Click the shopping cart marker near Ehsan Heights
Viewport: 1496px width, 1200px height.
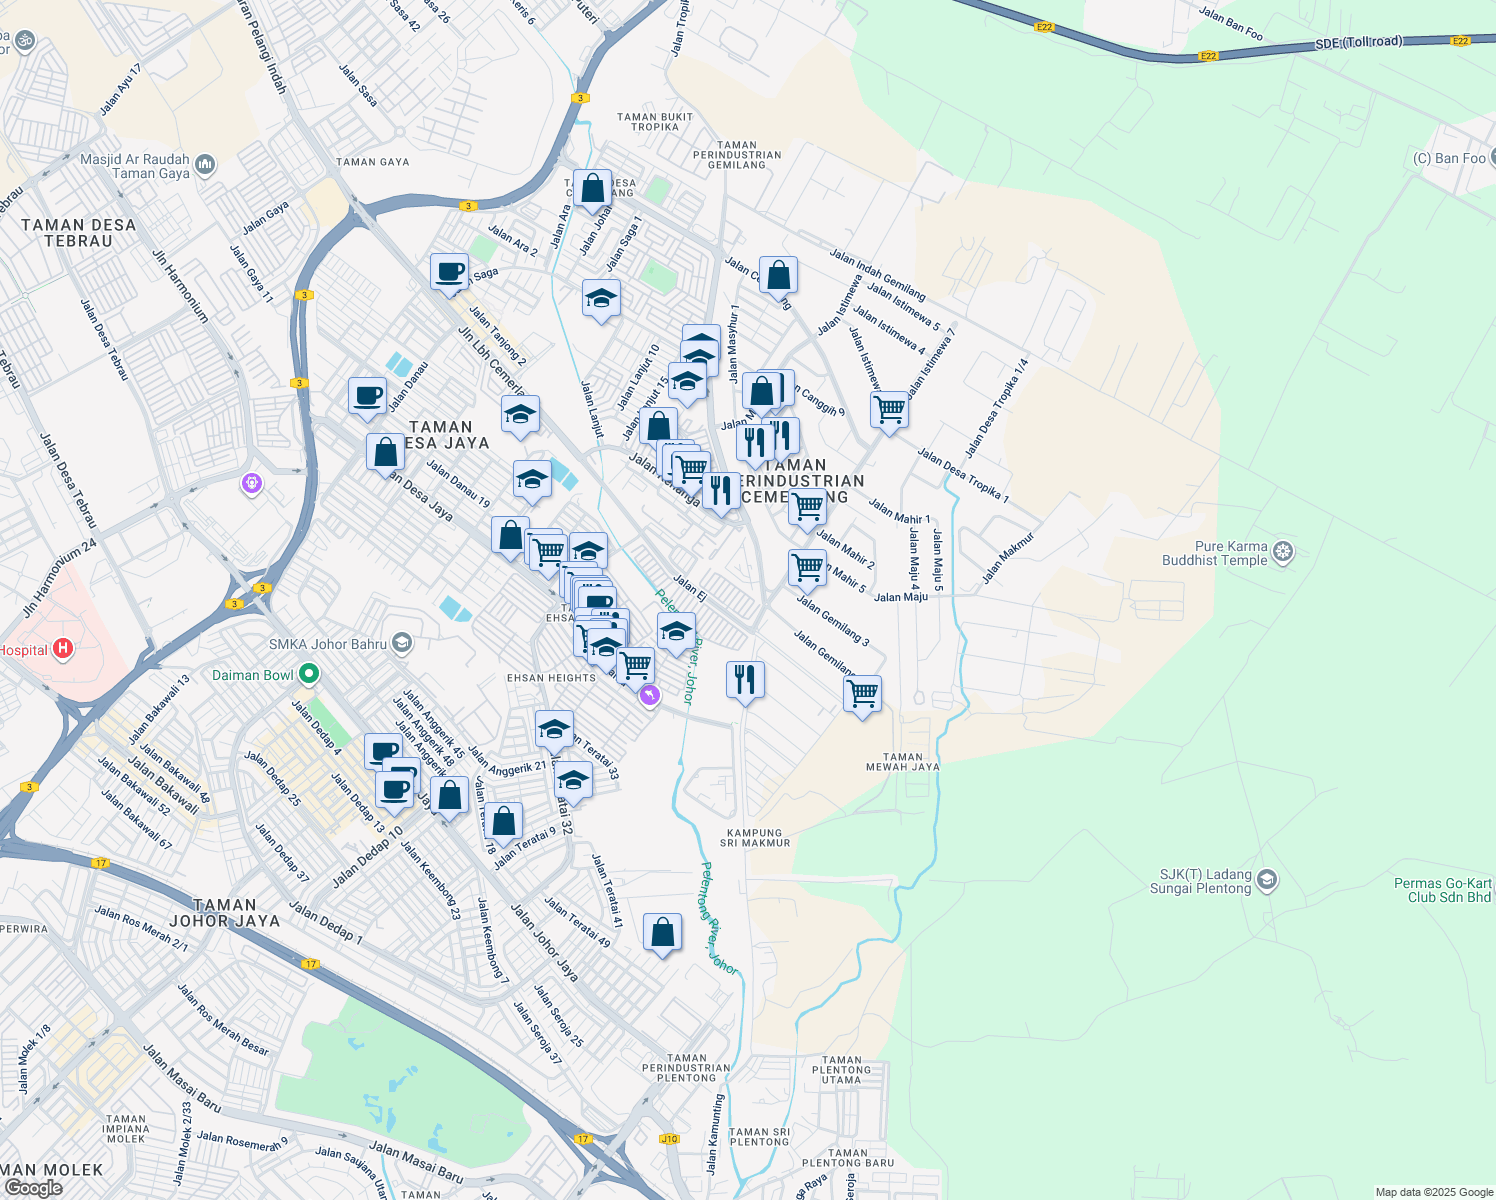[635, 666]
